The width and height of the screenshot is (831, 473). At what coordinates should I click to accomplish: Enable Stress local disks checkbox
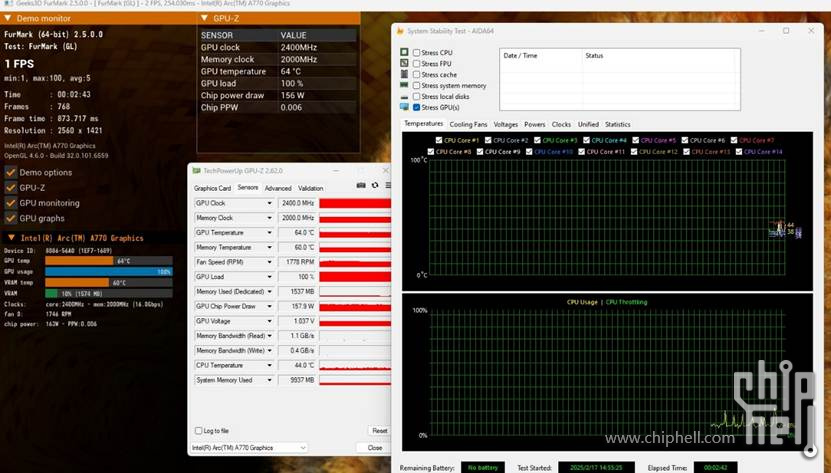[417, 97]
